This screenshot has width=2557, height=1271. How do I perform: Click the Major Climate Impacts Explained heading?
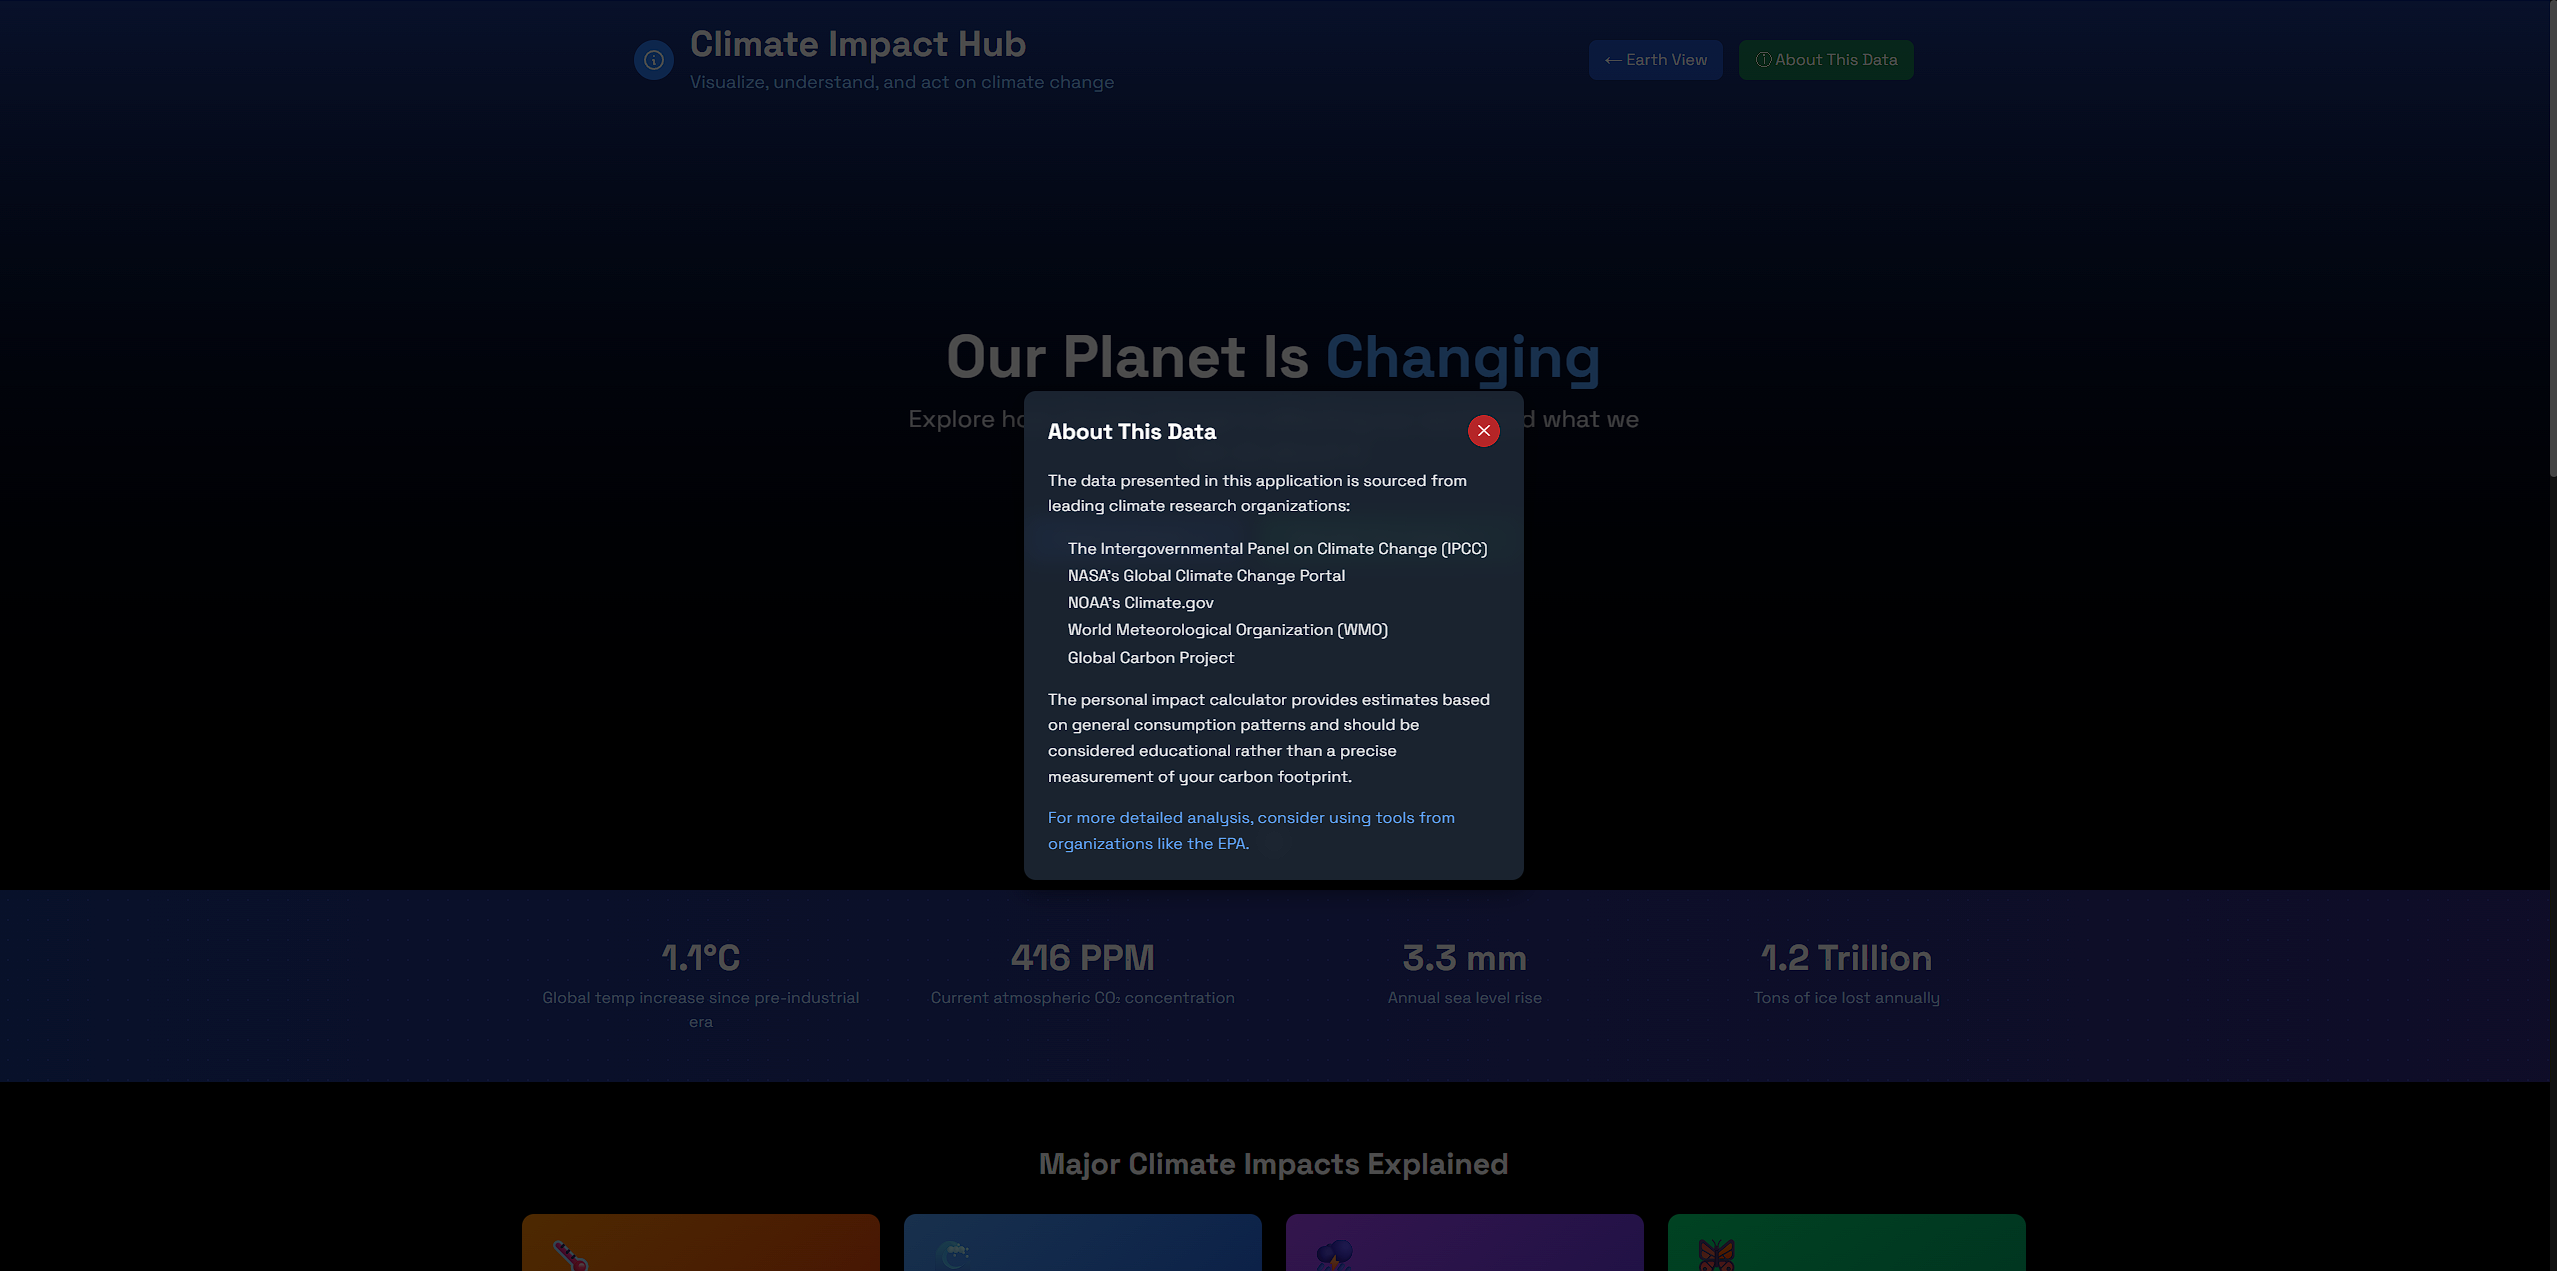pyautogui.click(x=1273, y=1163)
